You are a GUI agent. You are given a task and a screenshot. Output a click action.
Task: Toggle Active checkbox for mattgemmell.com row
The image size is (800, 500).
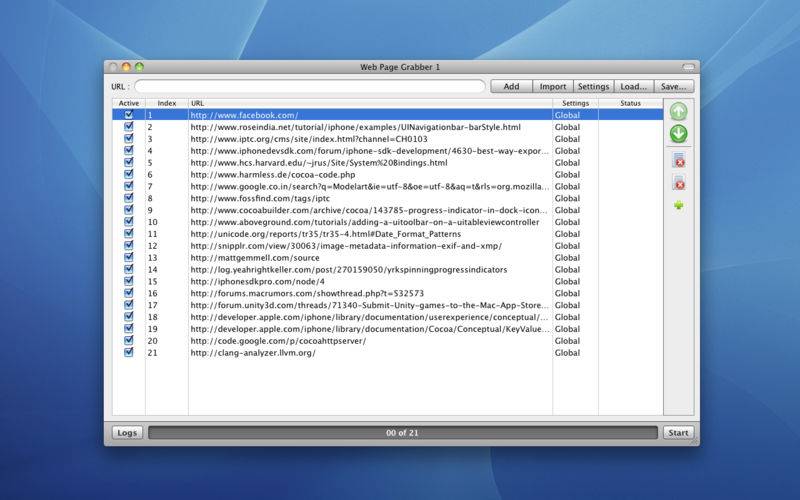pos(129,257)
